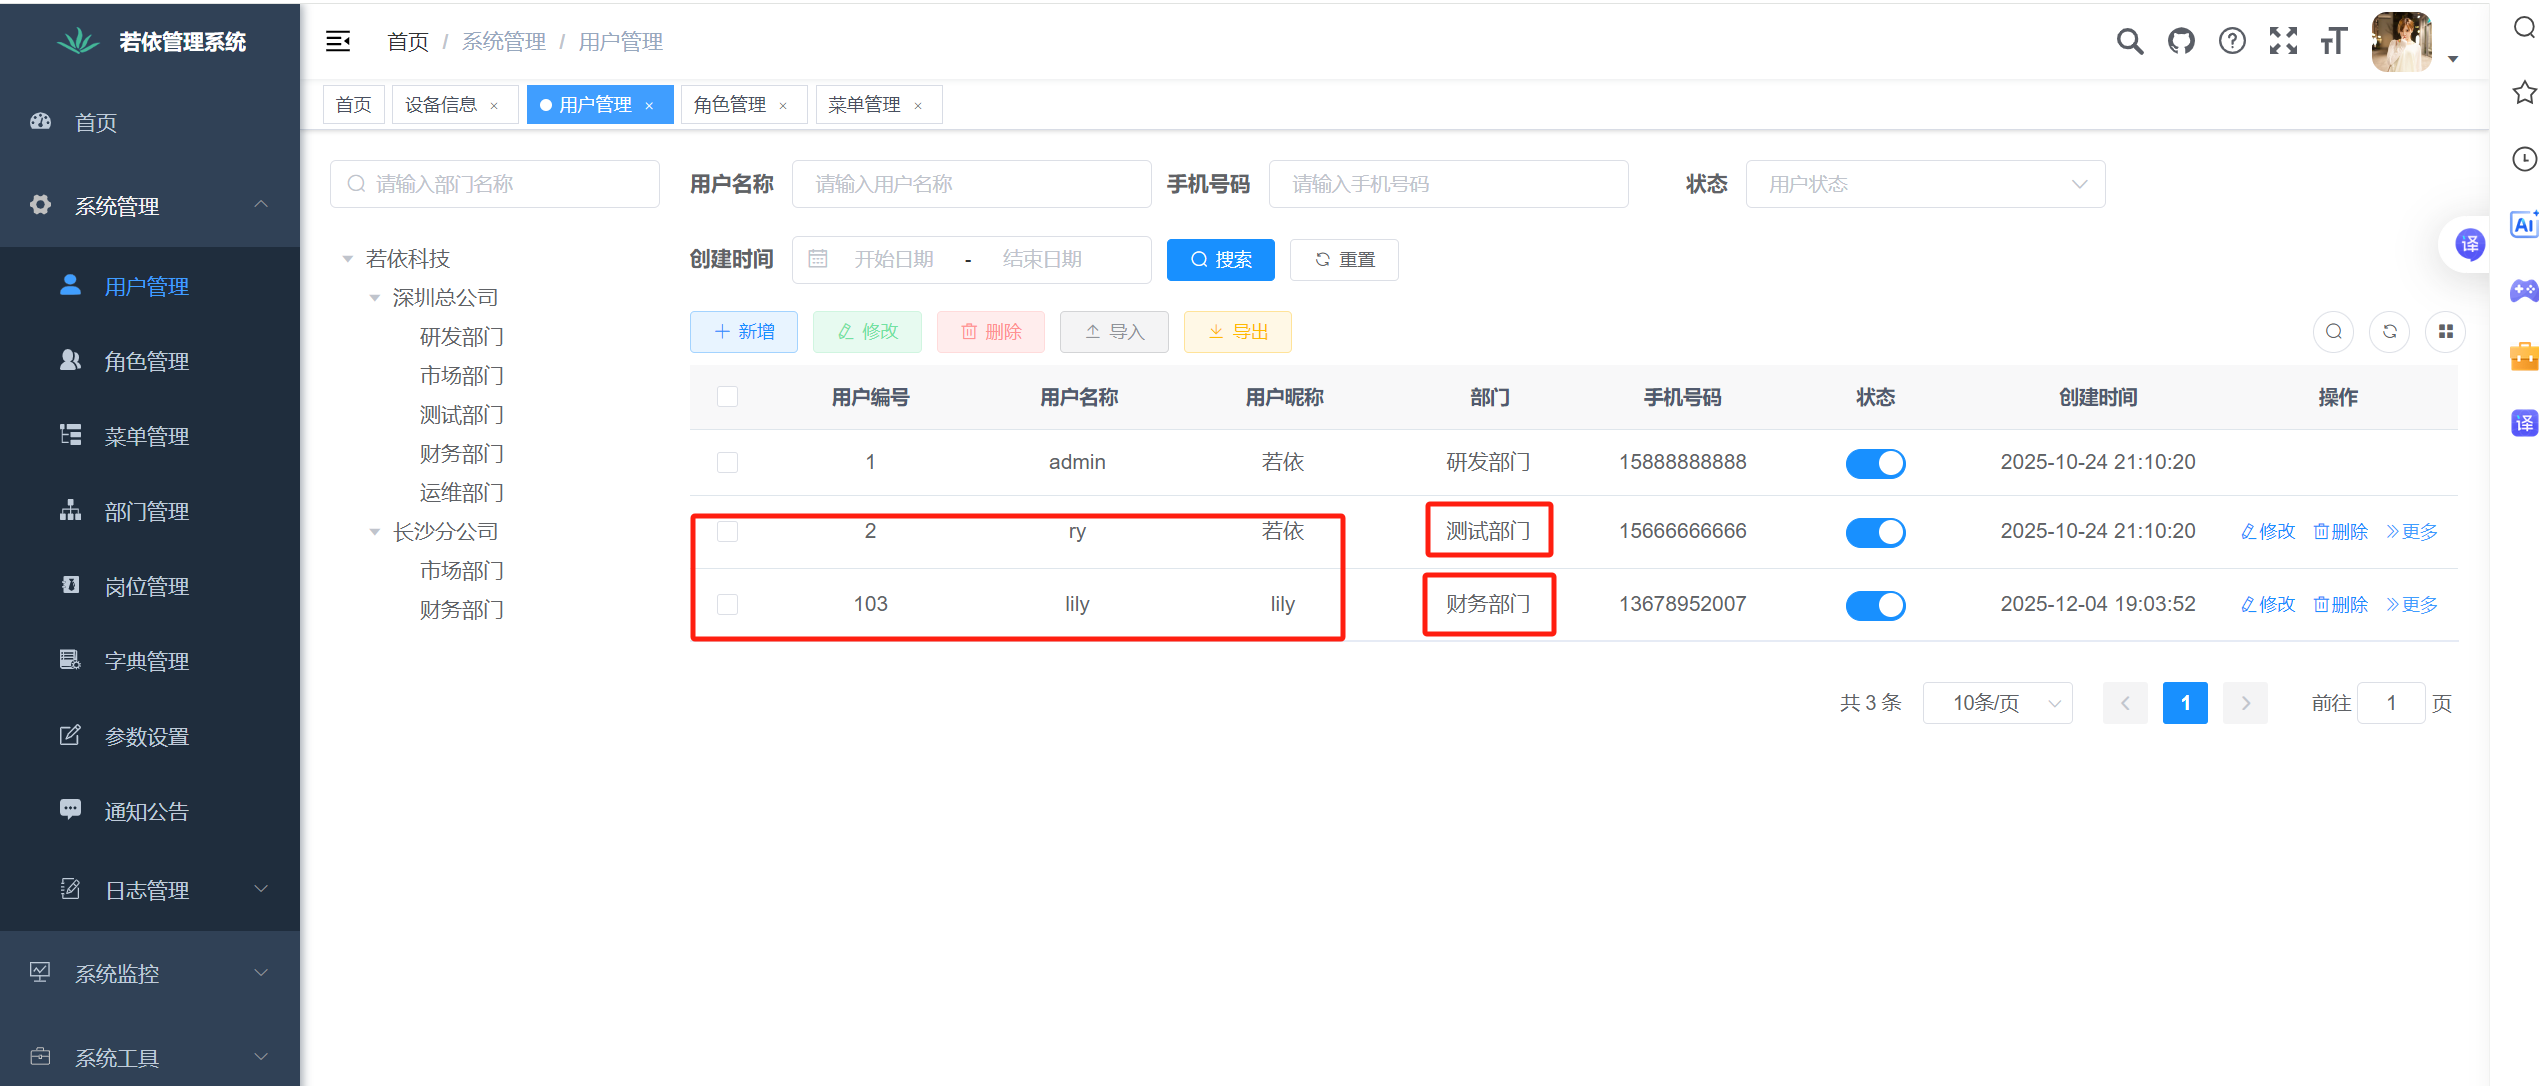The width and height of the screenshot is (2539, 1086).
Task: Refresh the user table via circular arrow icon
Action: [2389, 331]
